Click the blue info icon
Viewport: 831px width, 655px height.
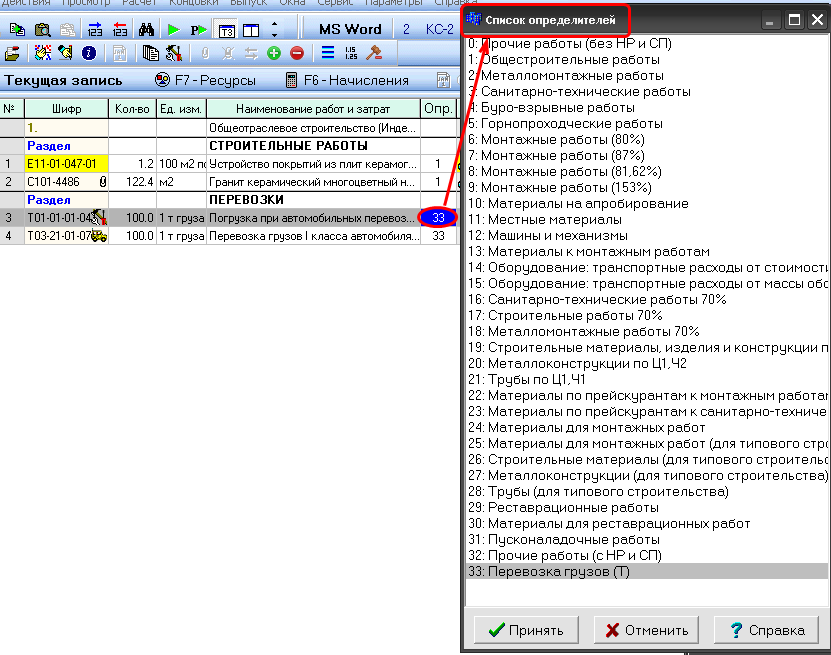click(89, 53)
